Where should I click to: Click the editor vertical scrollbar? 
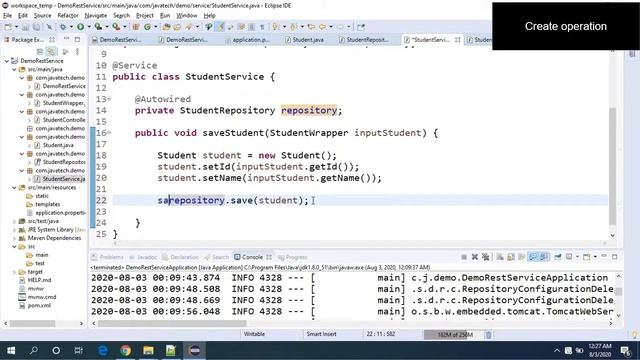coord(612,167)
